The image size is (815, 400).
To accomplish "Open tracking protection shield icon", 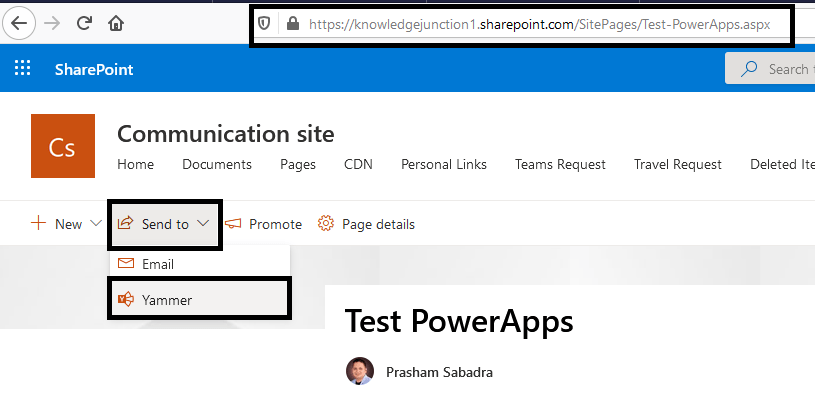I will (264, 23).
